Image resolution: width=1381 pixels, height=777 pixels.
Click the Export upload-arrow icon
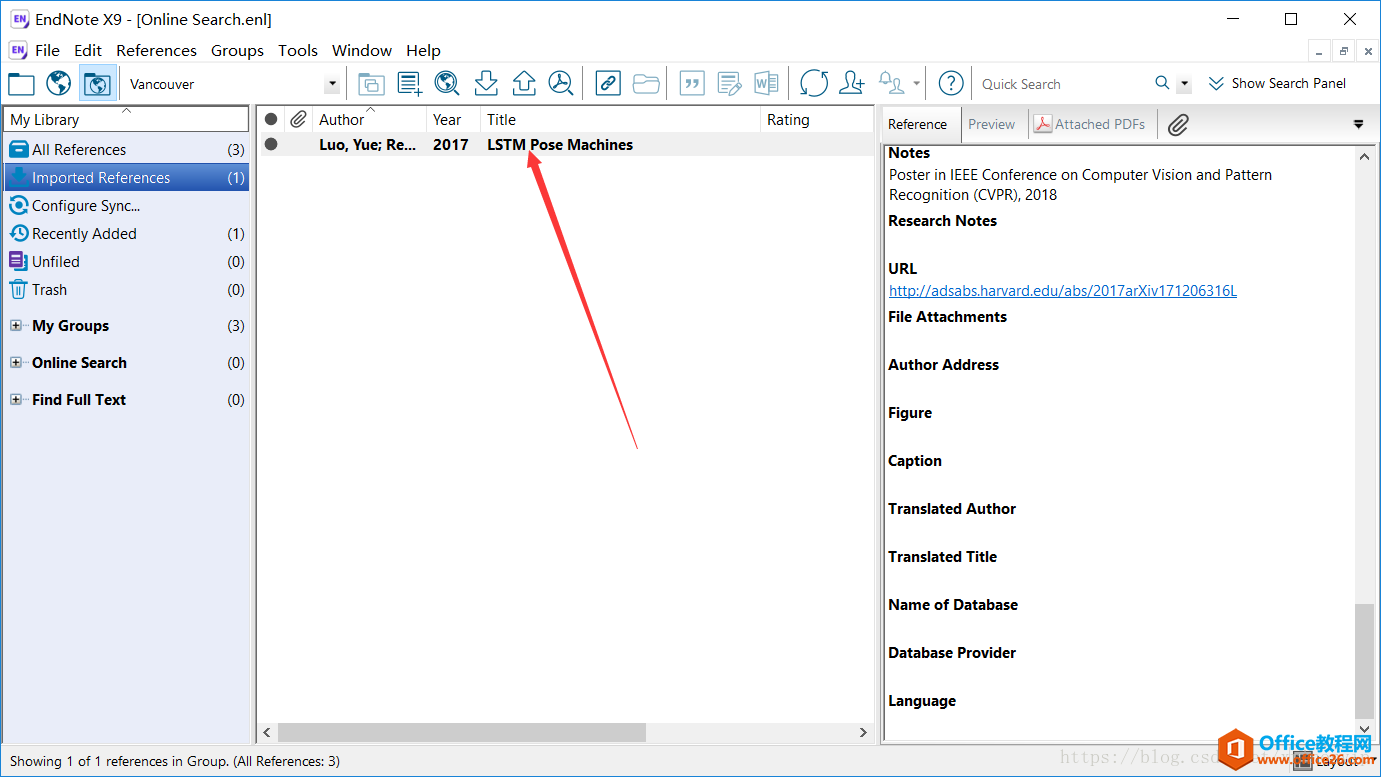click(524, 84)
